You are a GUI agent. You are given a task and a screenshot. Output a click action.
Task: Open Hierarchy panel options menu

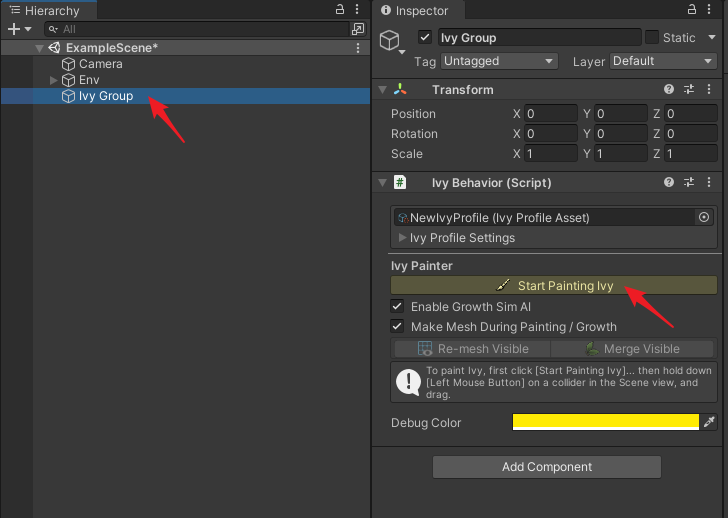(x=357, y=9)
